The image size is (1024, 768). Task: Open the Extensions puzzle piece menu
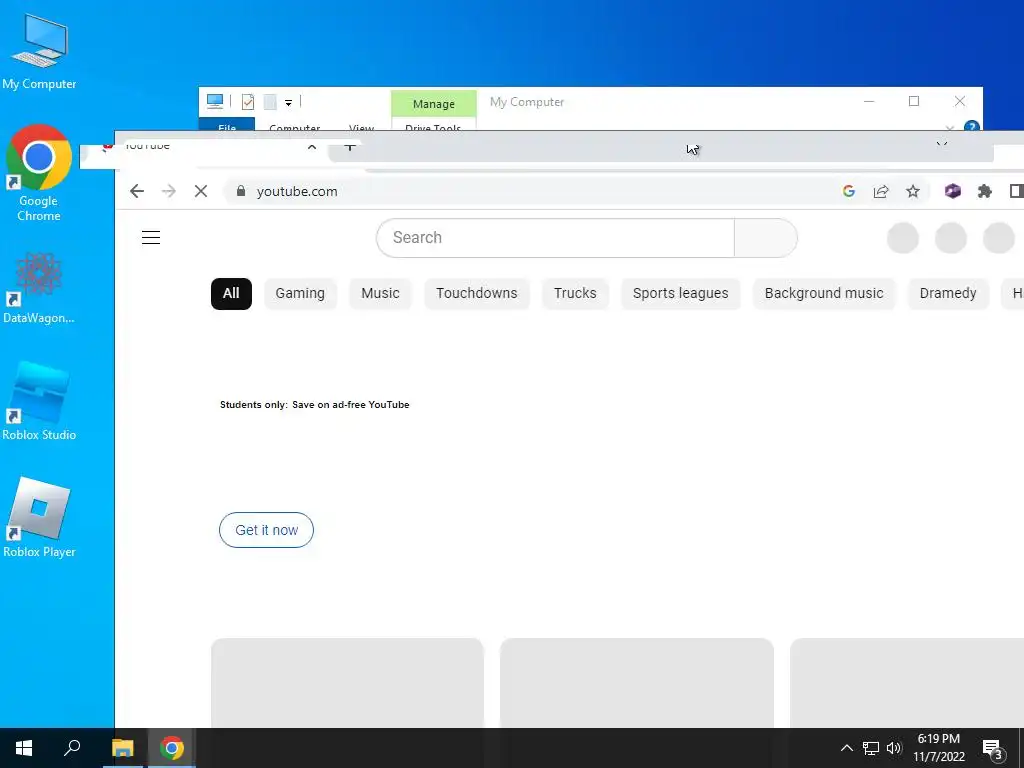pyautogui.click(x=984, y=191)
